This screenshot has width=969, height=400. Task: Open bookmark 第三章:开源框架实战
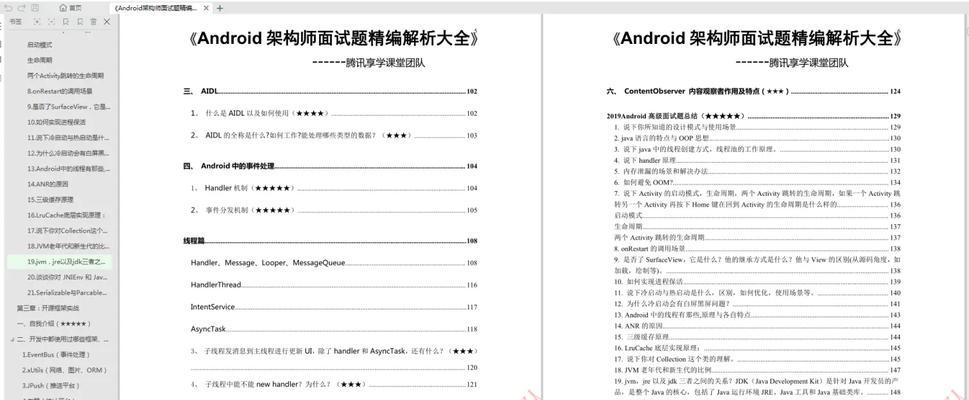[48, 308]
